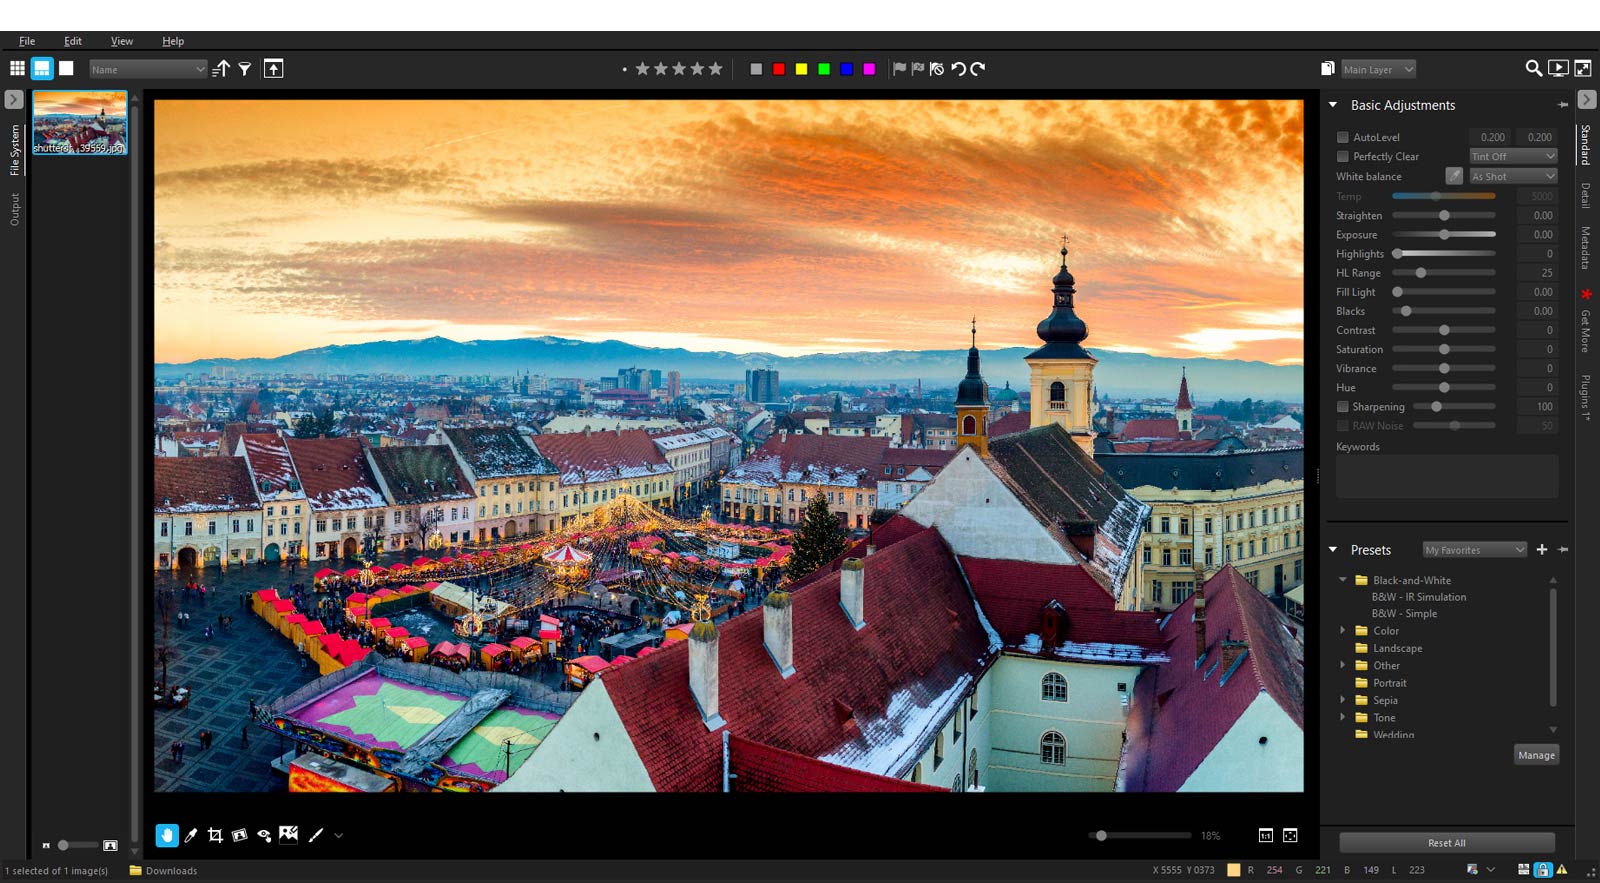1600x883 pixels.
Task: Rate image with three stars
Action: pyautogui.click(x=679, y=68)
